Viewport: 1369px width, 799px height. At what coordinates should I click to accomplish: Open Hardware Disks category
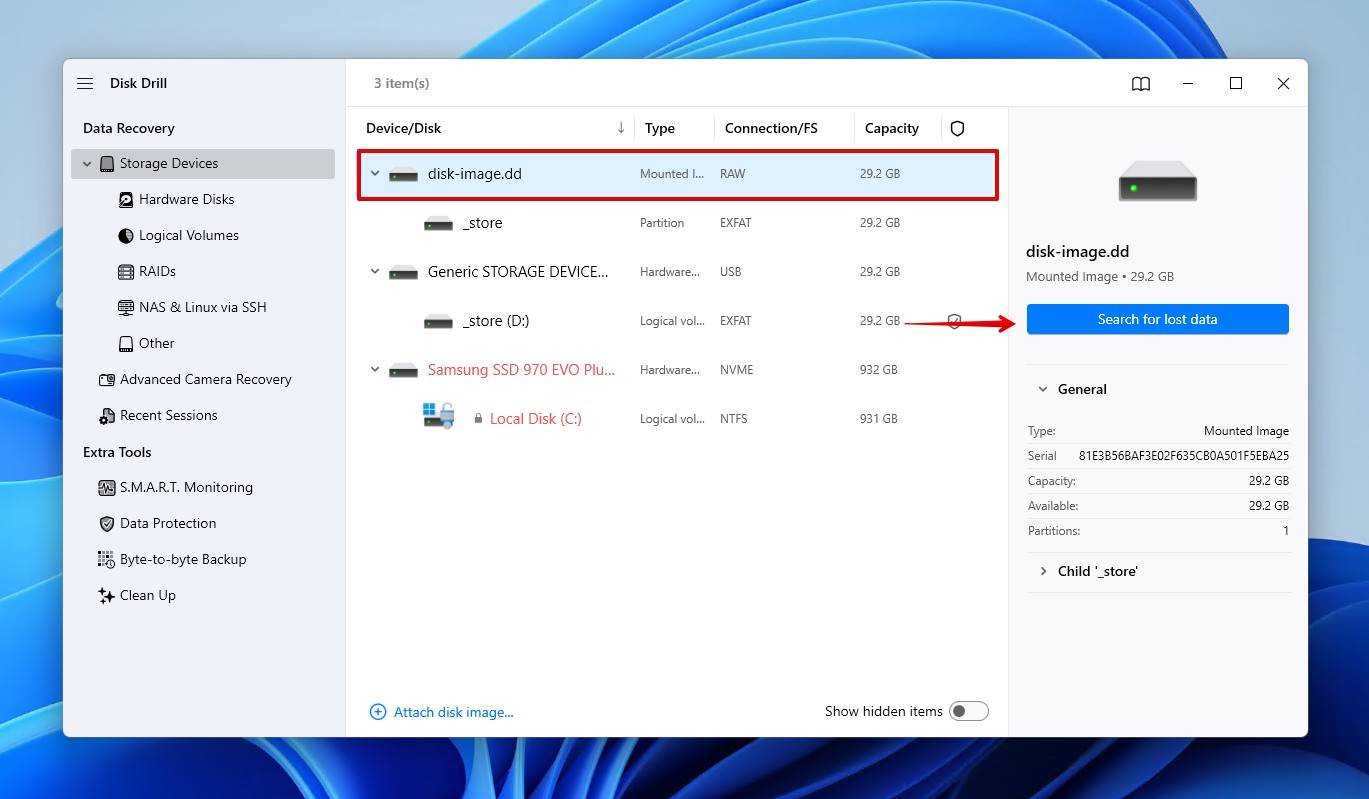186,199
